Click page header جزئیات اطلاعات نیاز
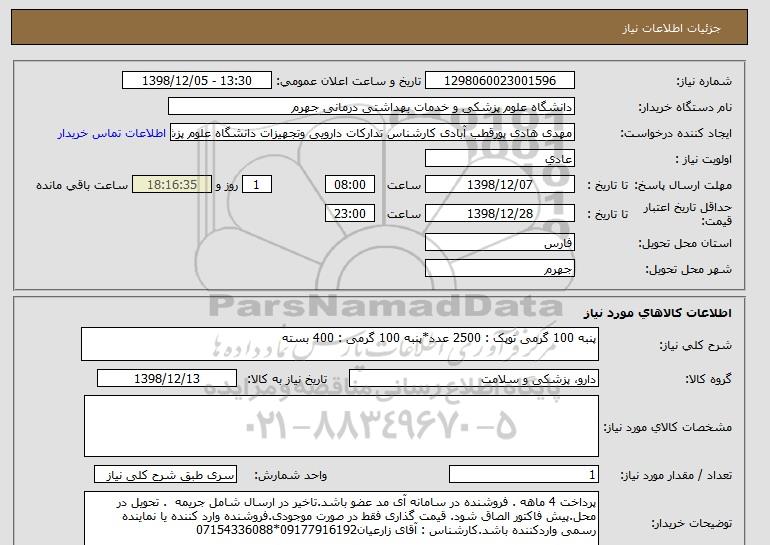 [x=671, y=28]
